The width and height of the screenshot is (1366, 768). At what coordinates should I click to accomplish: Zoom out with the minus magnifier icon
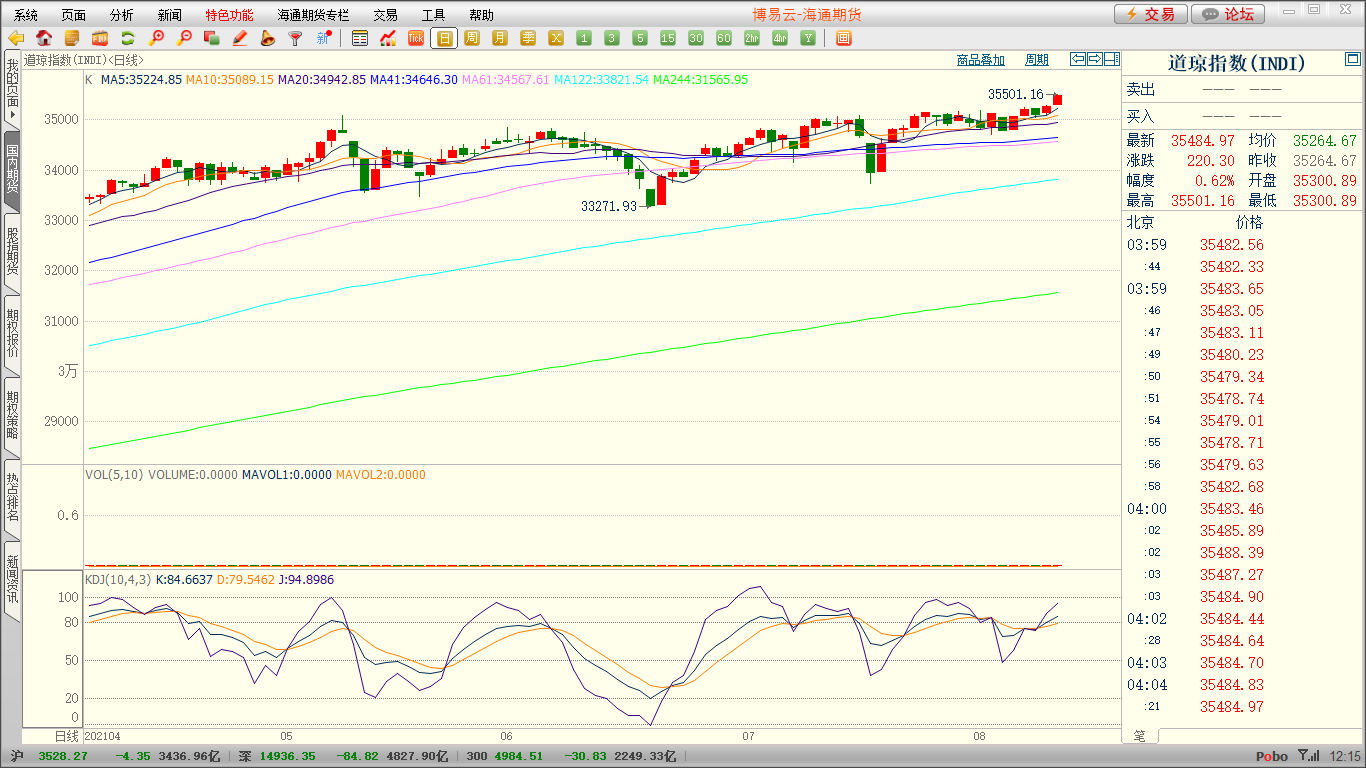pyautogui.click(x=184, y=38)
